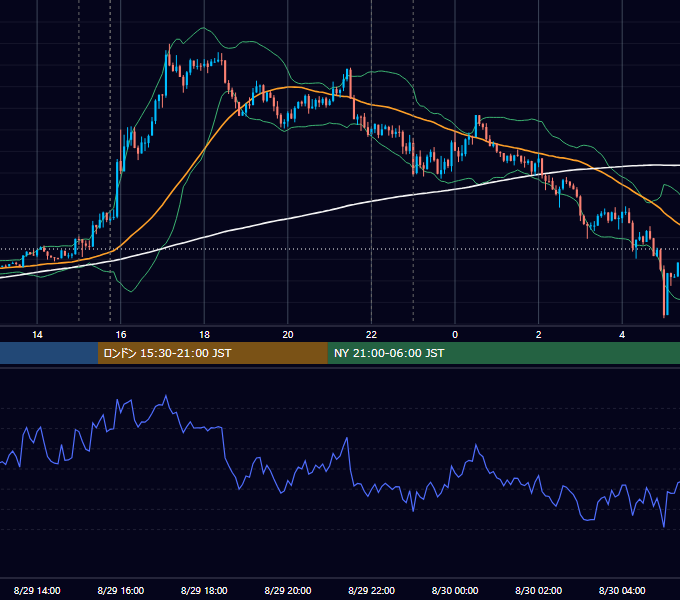Click the 8/30 00:00 date label
680x600 pixels.
tap(455, 590)
